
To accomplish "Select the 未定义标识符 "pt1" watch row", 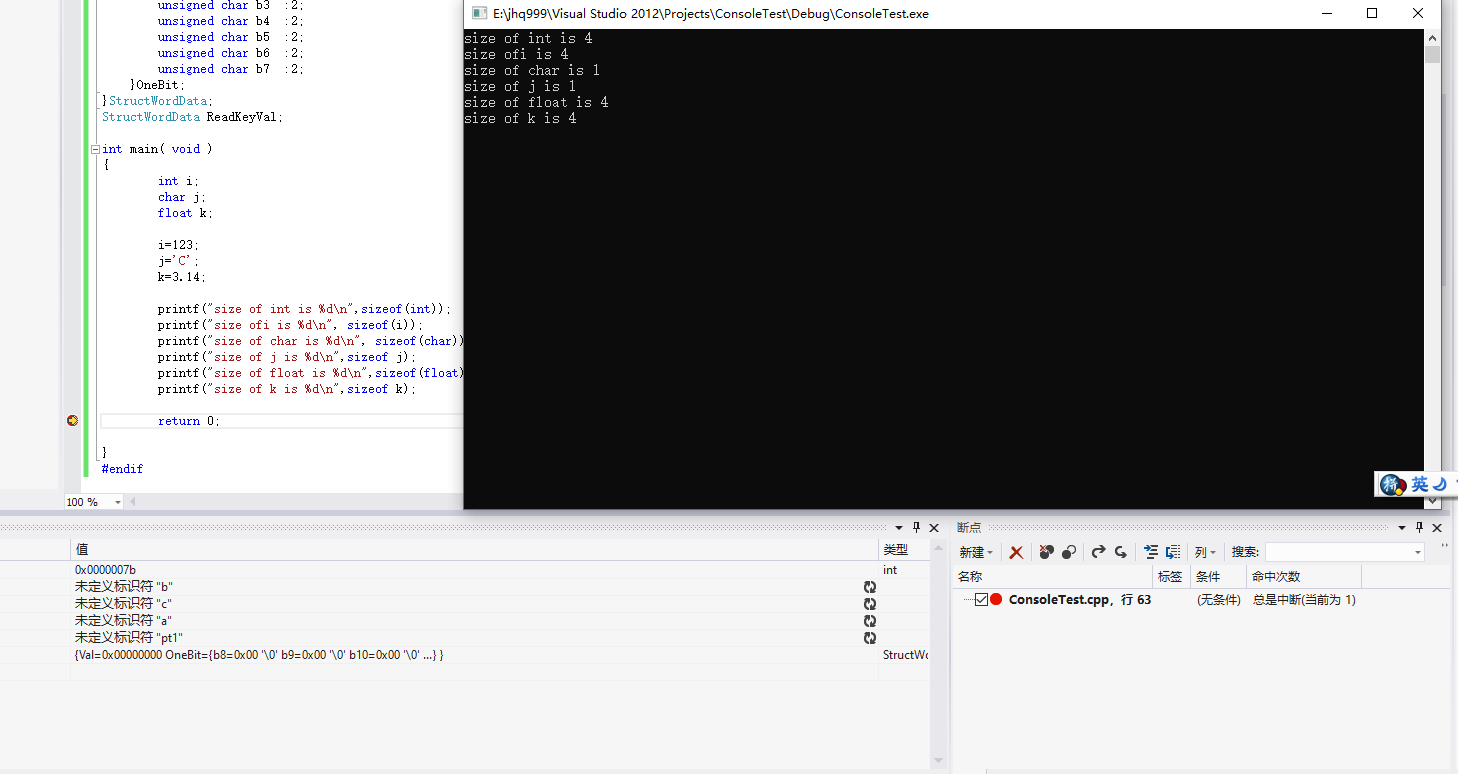I will coord(474,638).
